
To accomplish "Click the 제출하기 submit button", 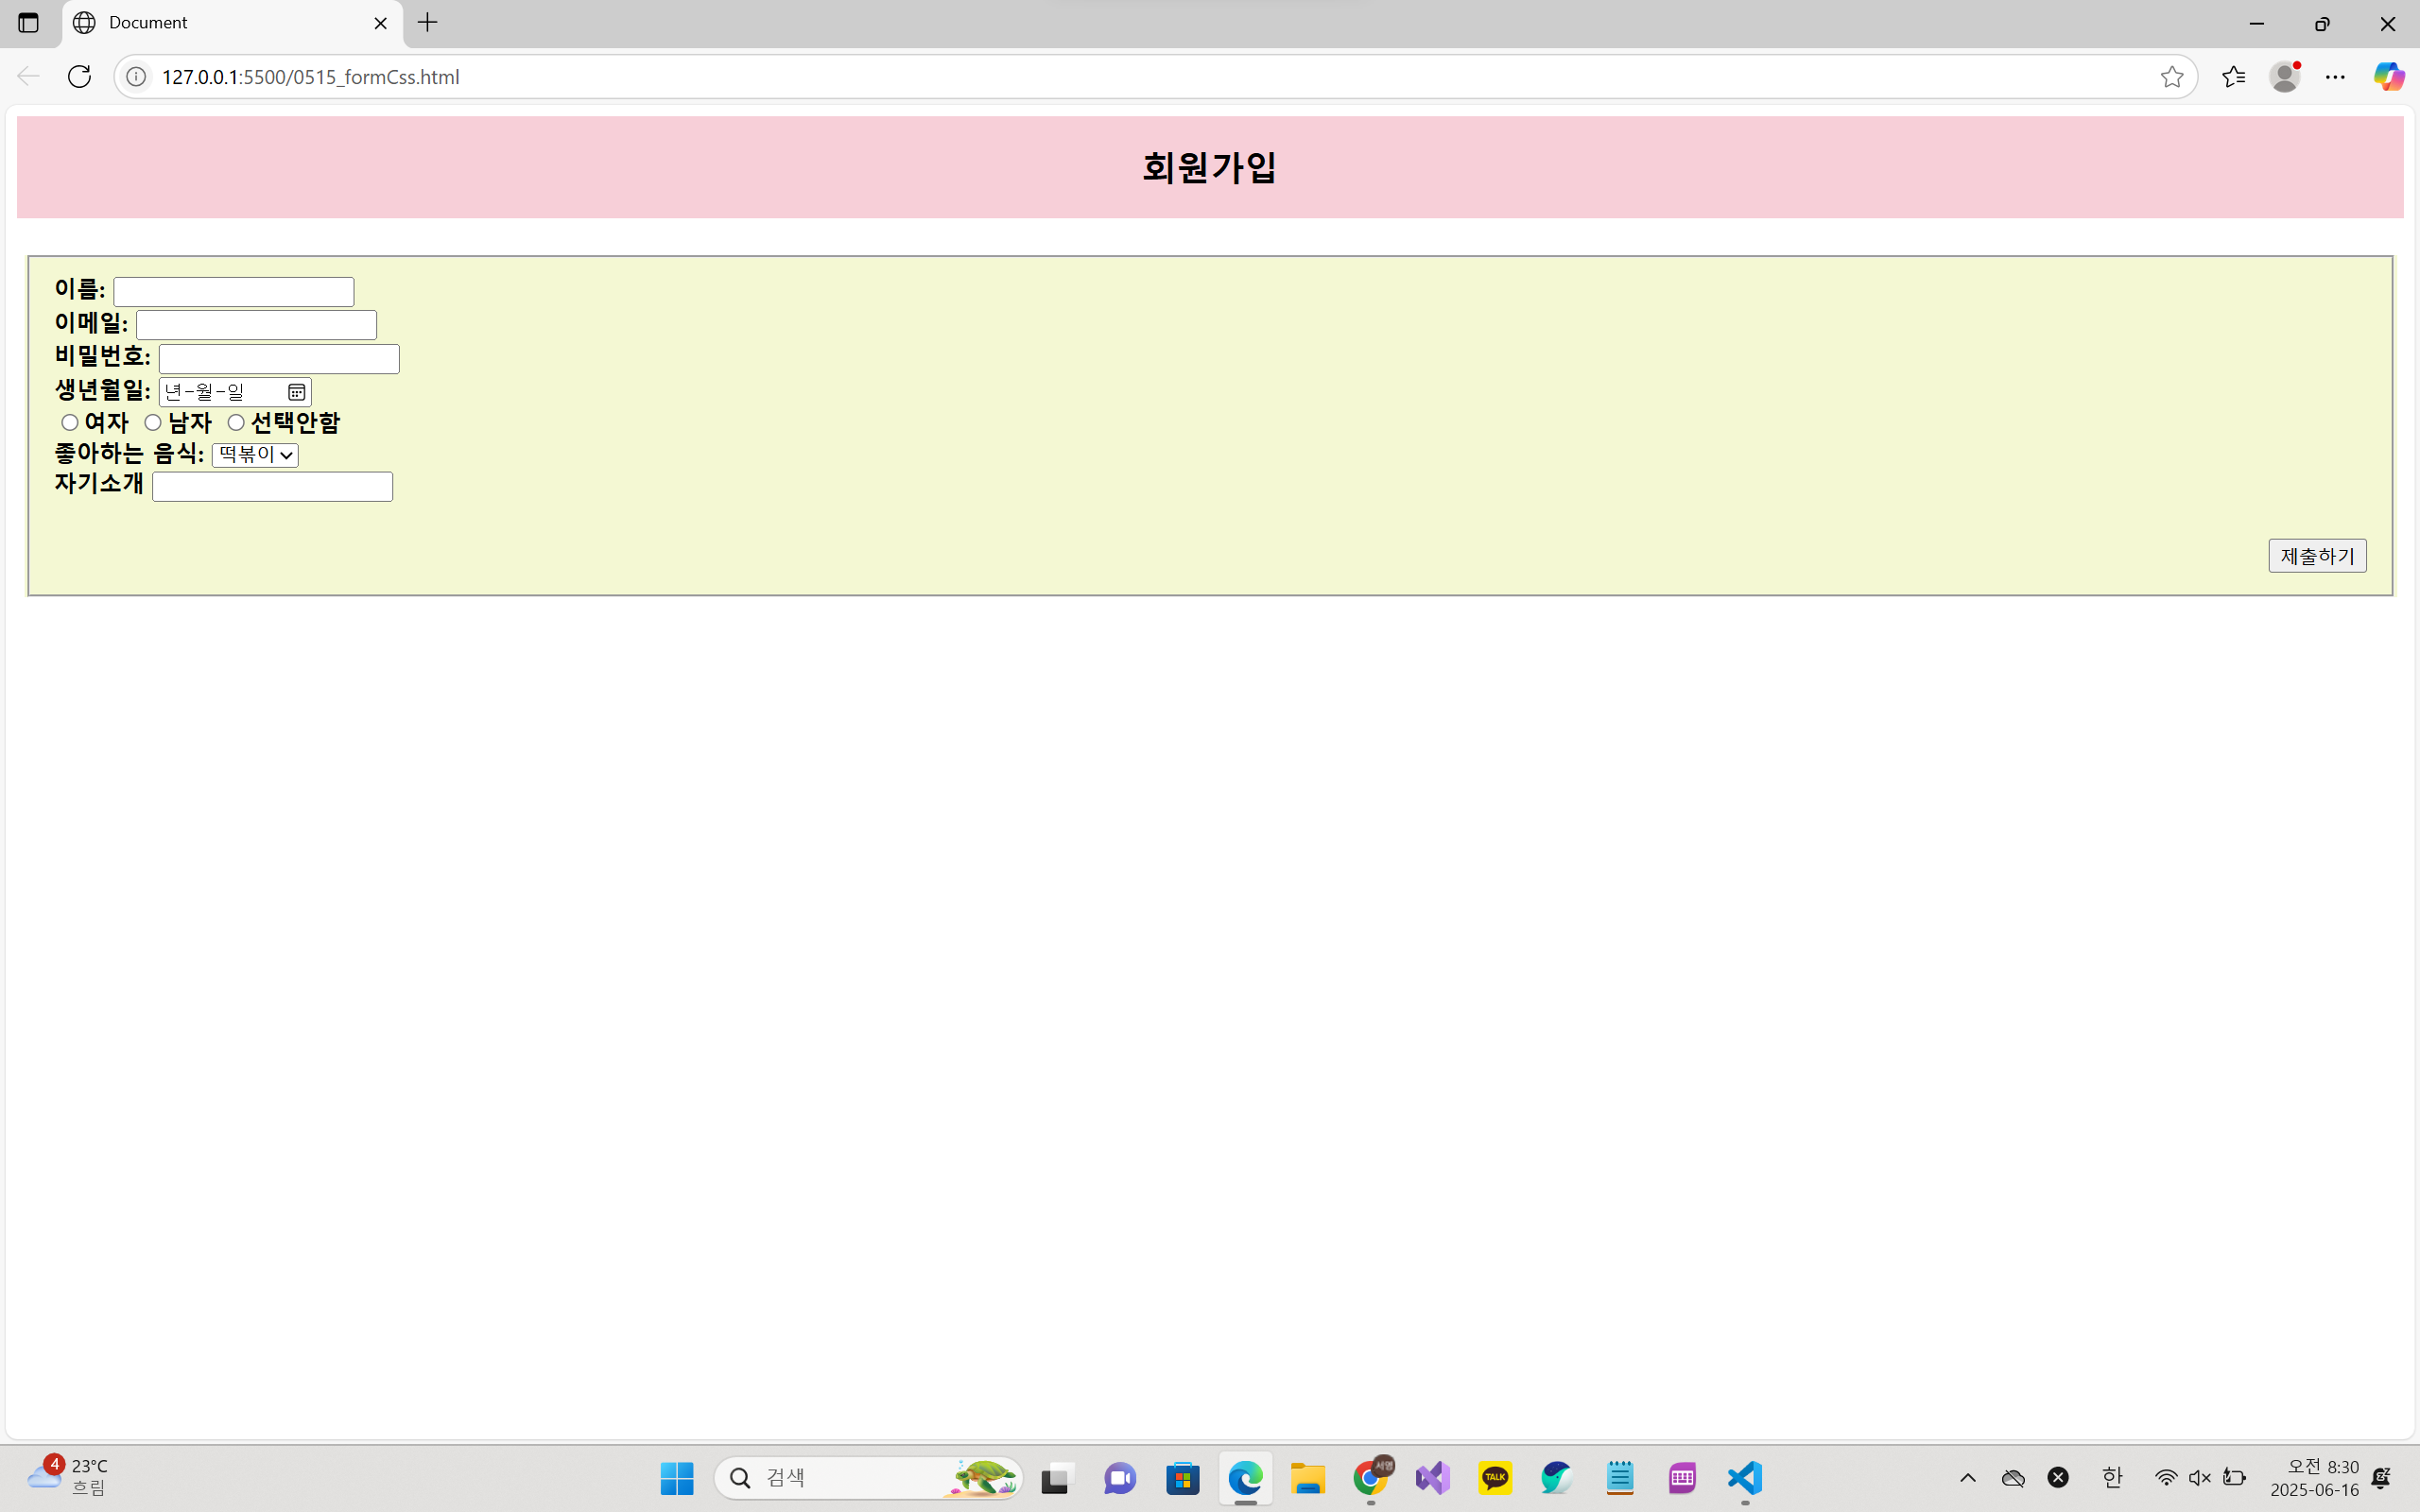I will tap(2316, 556).
